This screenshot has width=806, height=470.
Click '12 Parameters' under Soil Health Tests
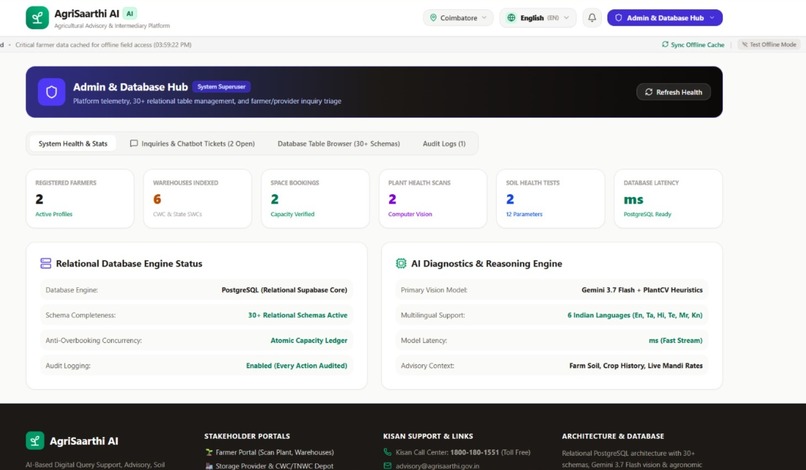(x=524, y=214)
